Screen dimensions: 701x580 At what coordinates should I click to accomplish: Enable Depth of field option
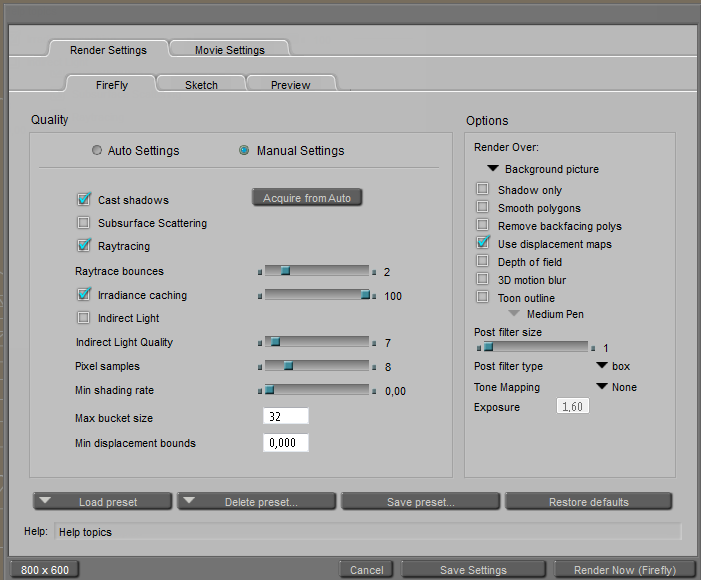pos(483,262)
